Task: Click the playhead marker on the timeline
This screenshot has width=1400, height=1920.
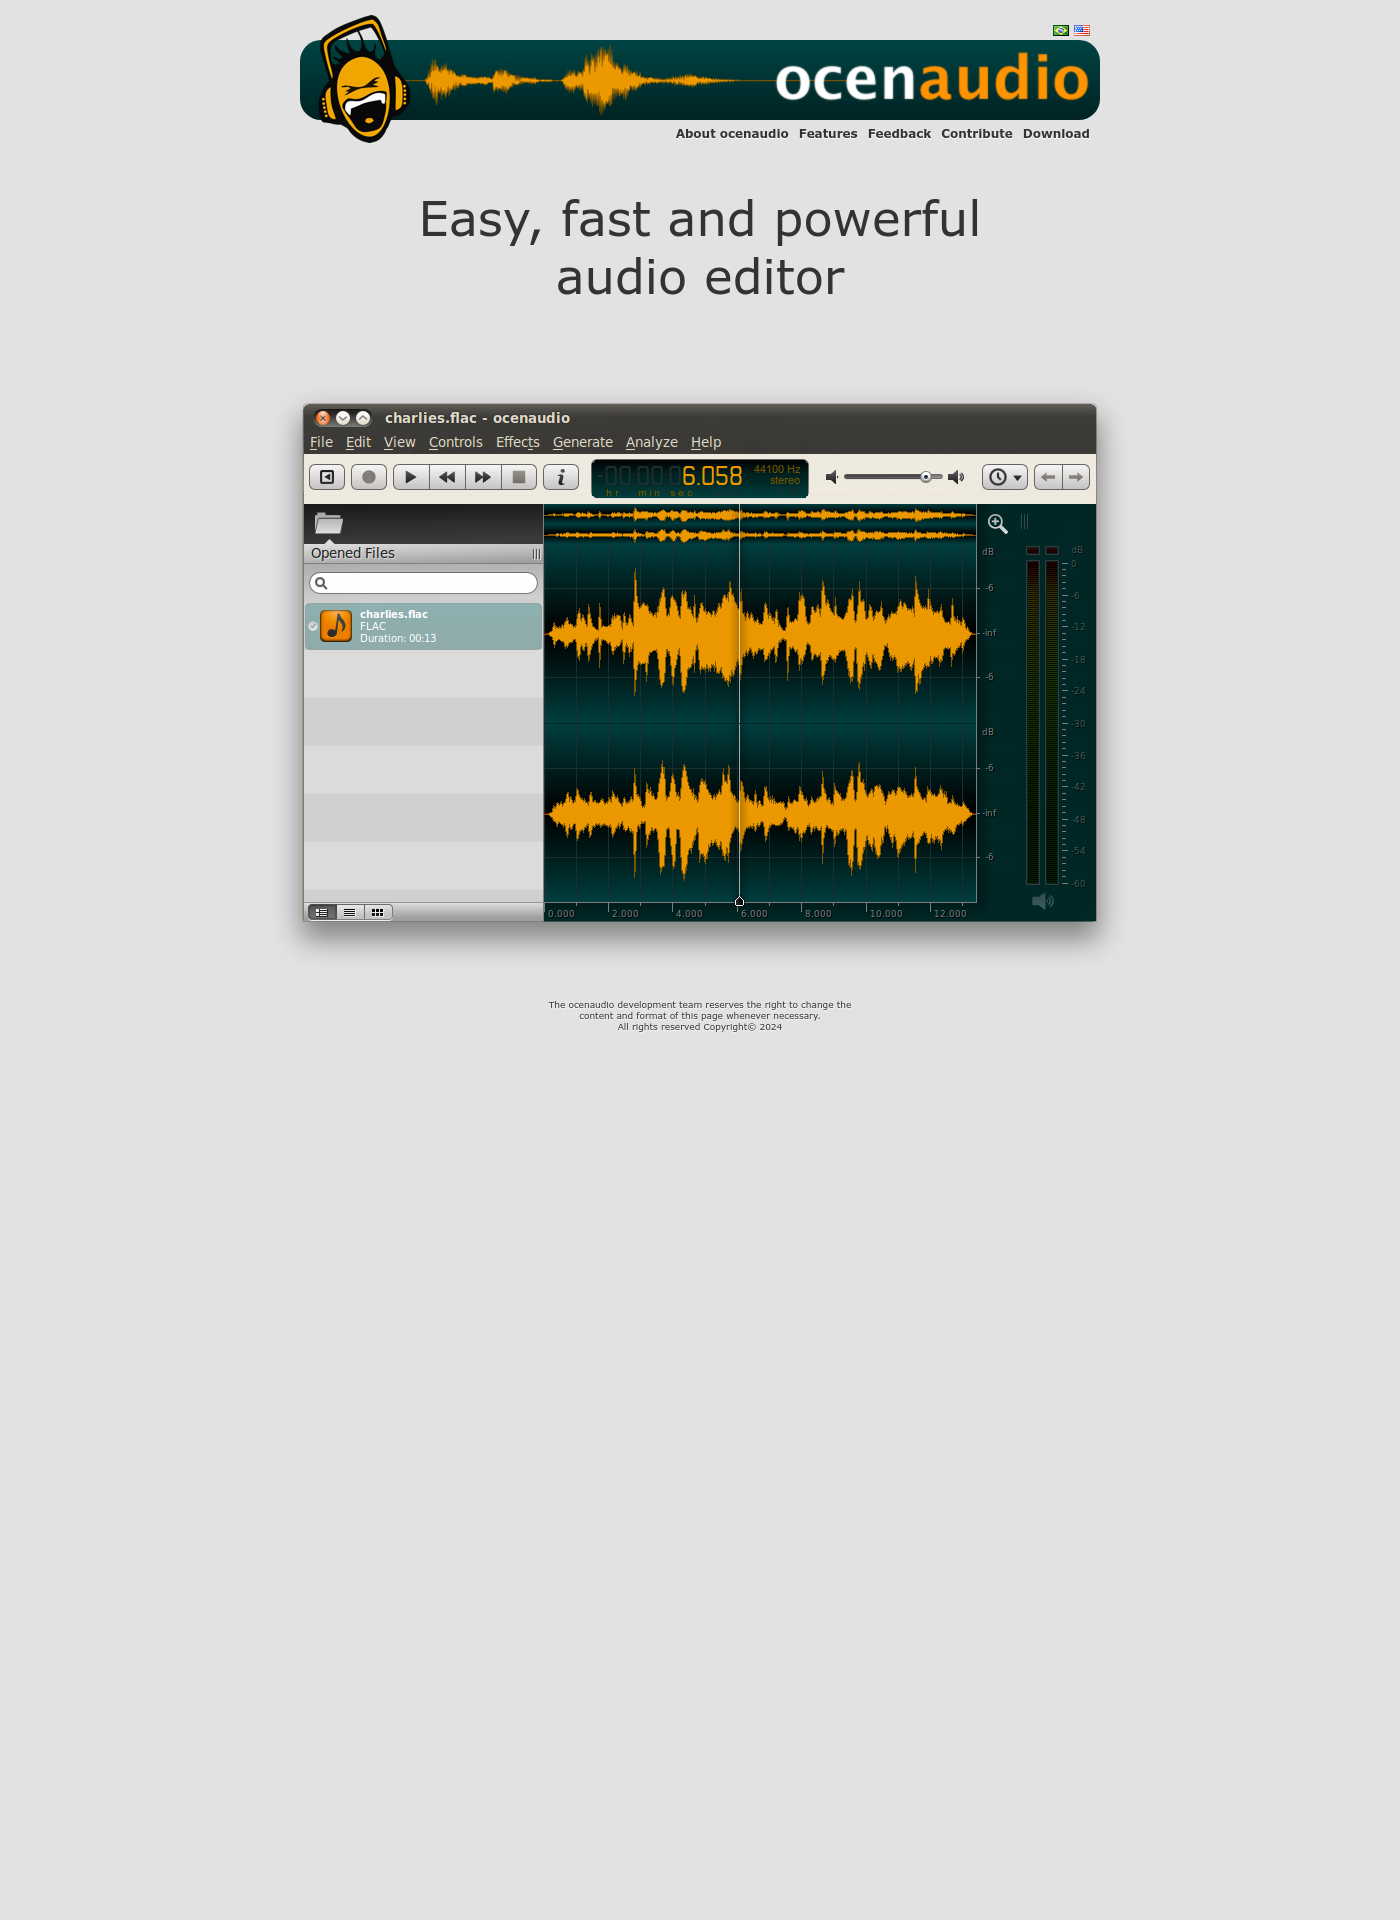Action: click(x=739, y=901)
